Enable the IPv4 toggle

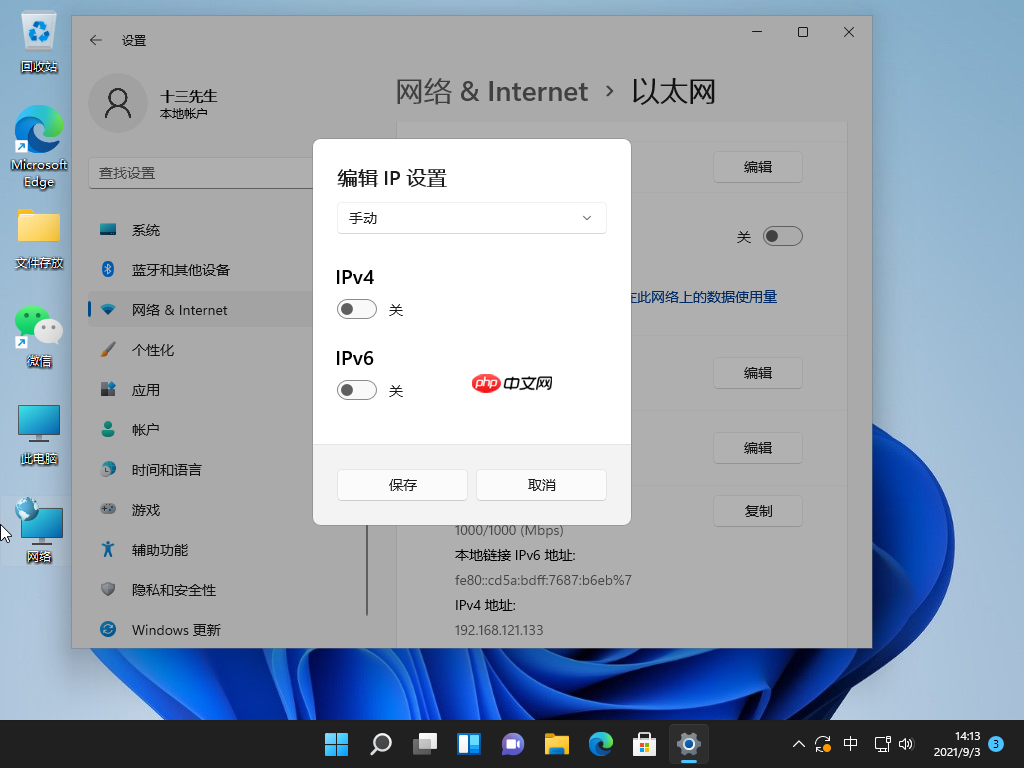point(356,309)
